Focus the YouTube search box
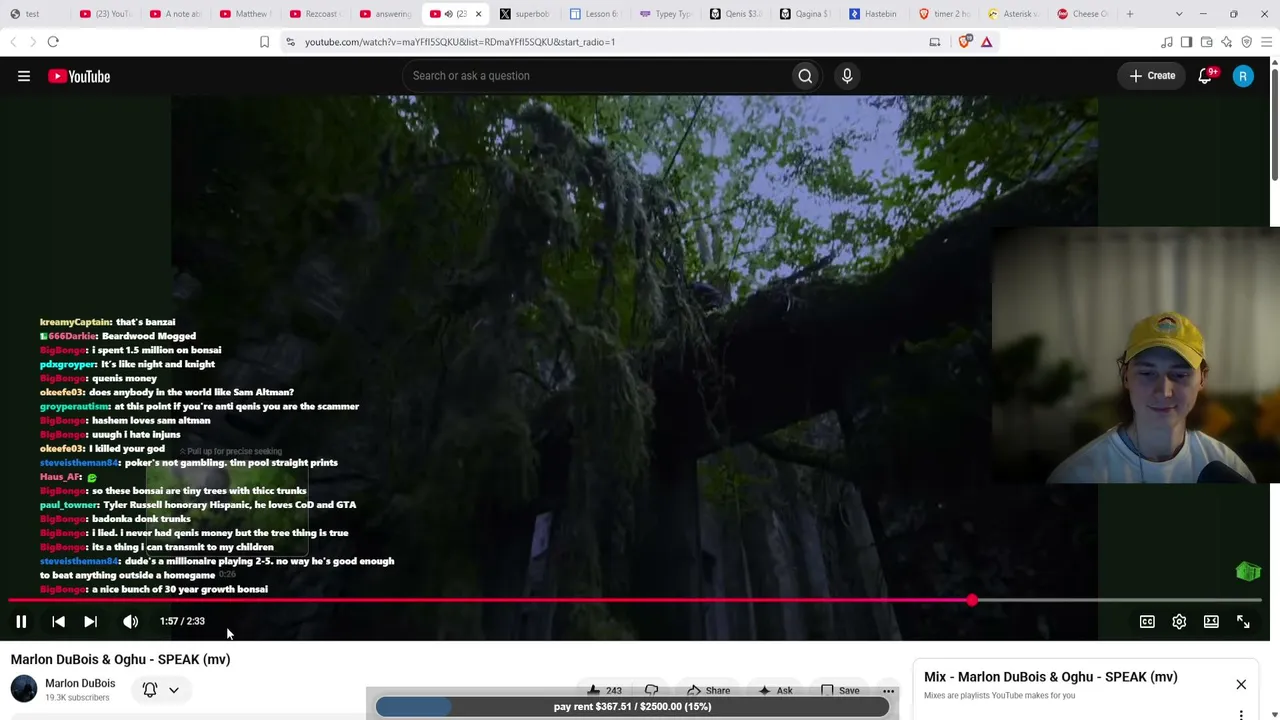The width and height of the screenshot is (1280, 720). click(x=596, y=76)
